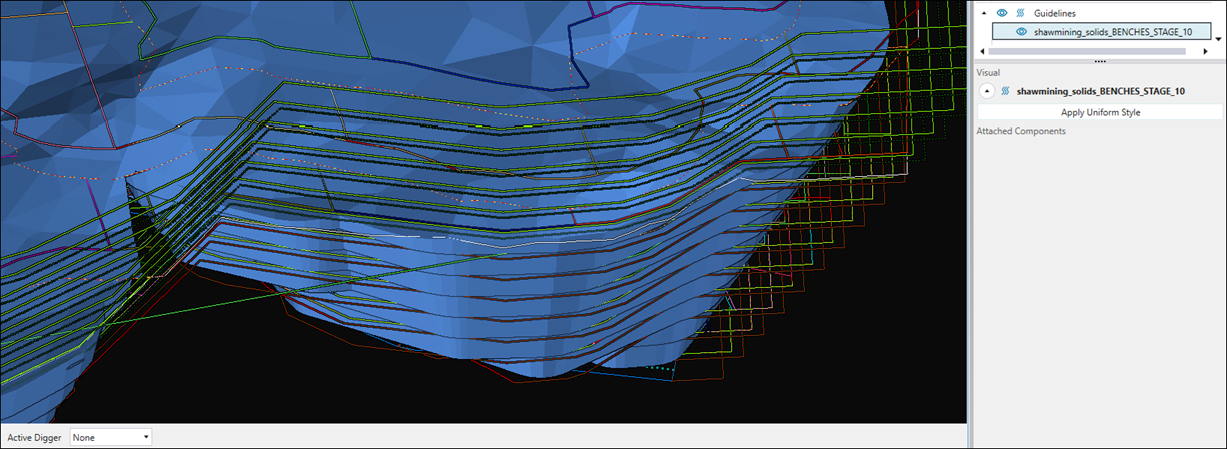
Task: Click the bold shawmining_solids_BENCHES_STAGE_10 heading
Action: coord(1100,91)
